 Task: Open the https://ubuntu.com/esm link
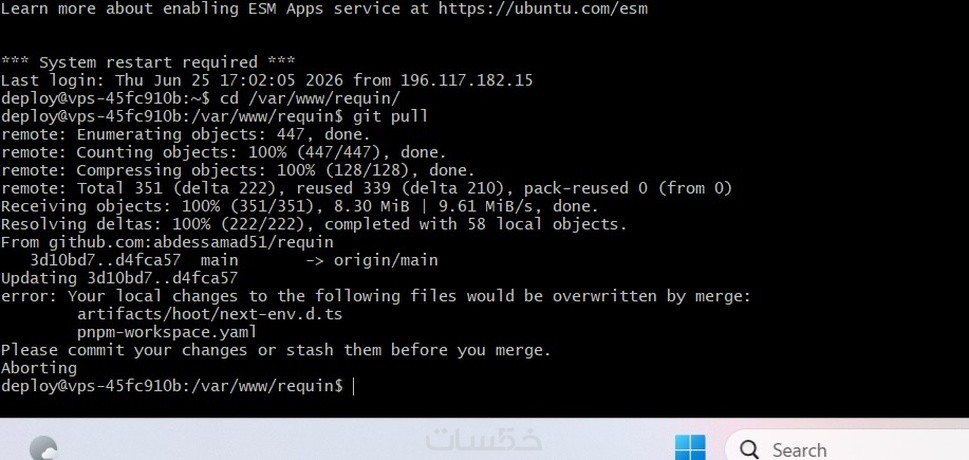click(543, 9)
